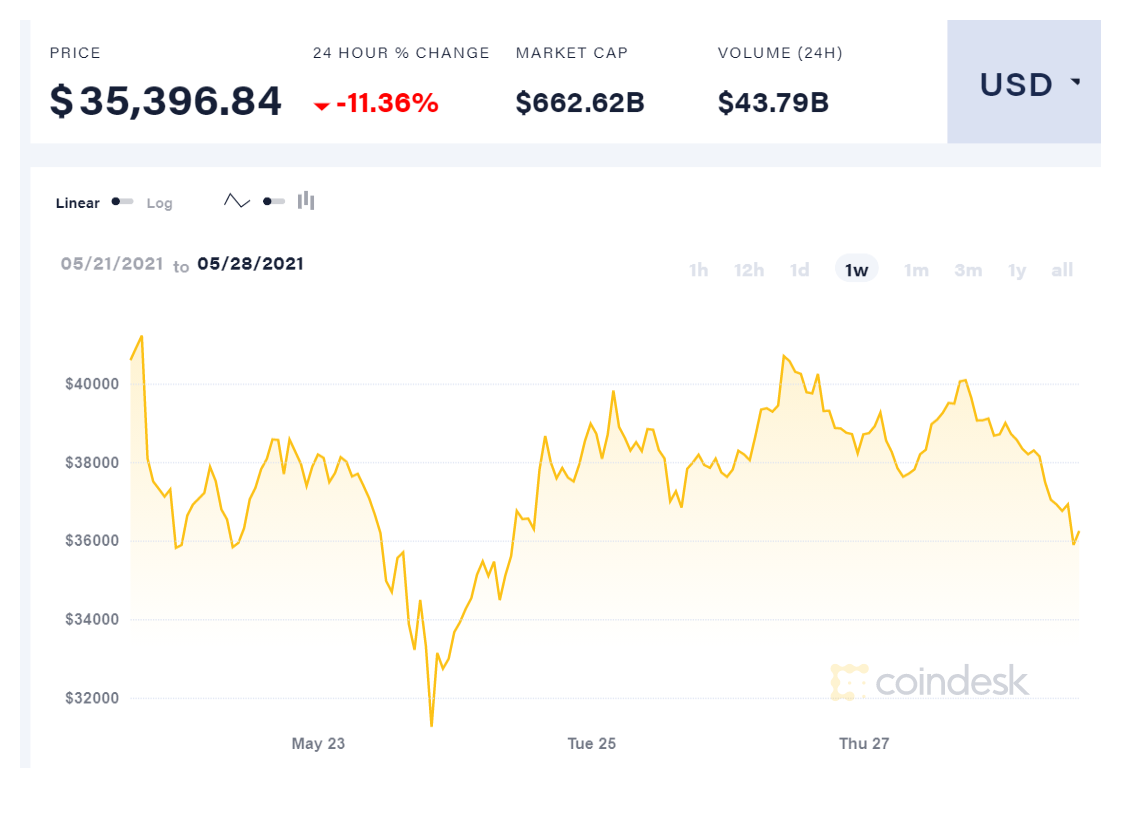Click the 05/28/2021 end date field
The height and width of the screenshot is (828, 1121).
[250, 264]
